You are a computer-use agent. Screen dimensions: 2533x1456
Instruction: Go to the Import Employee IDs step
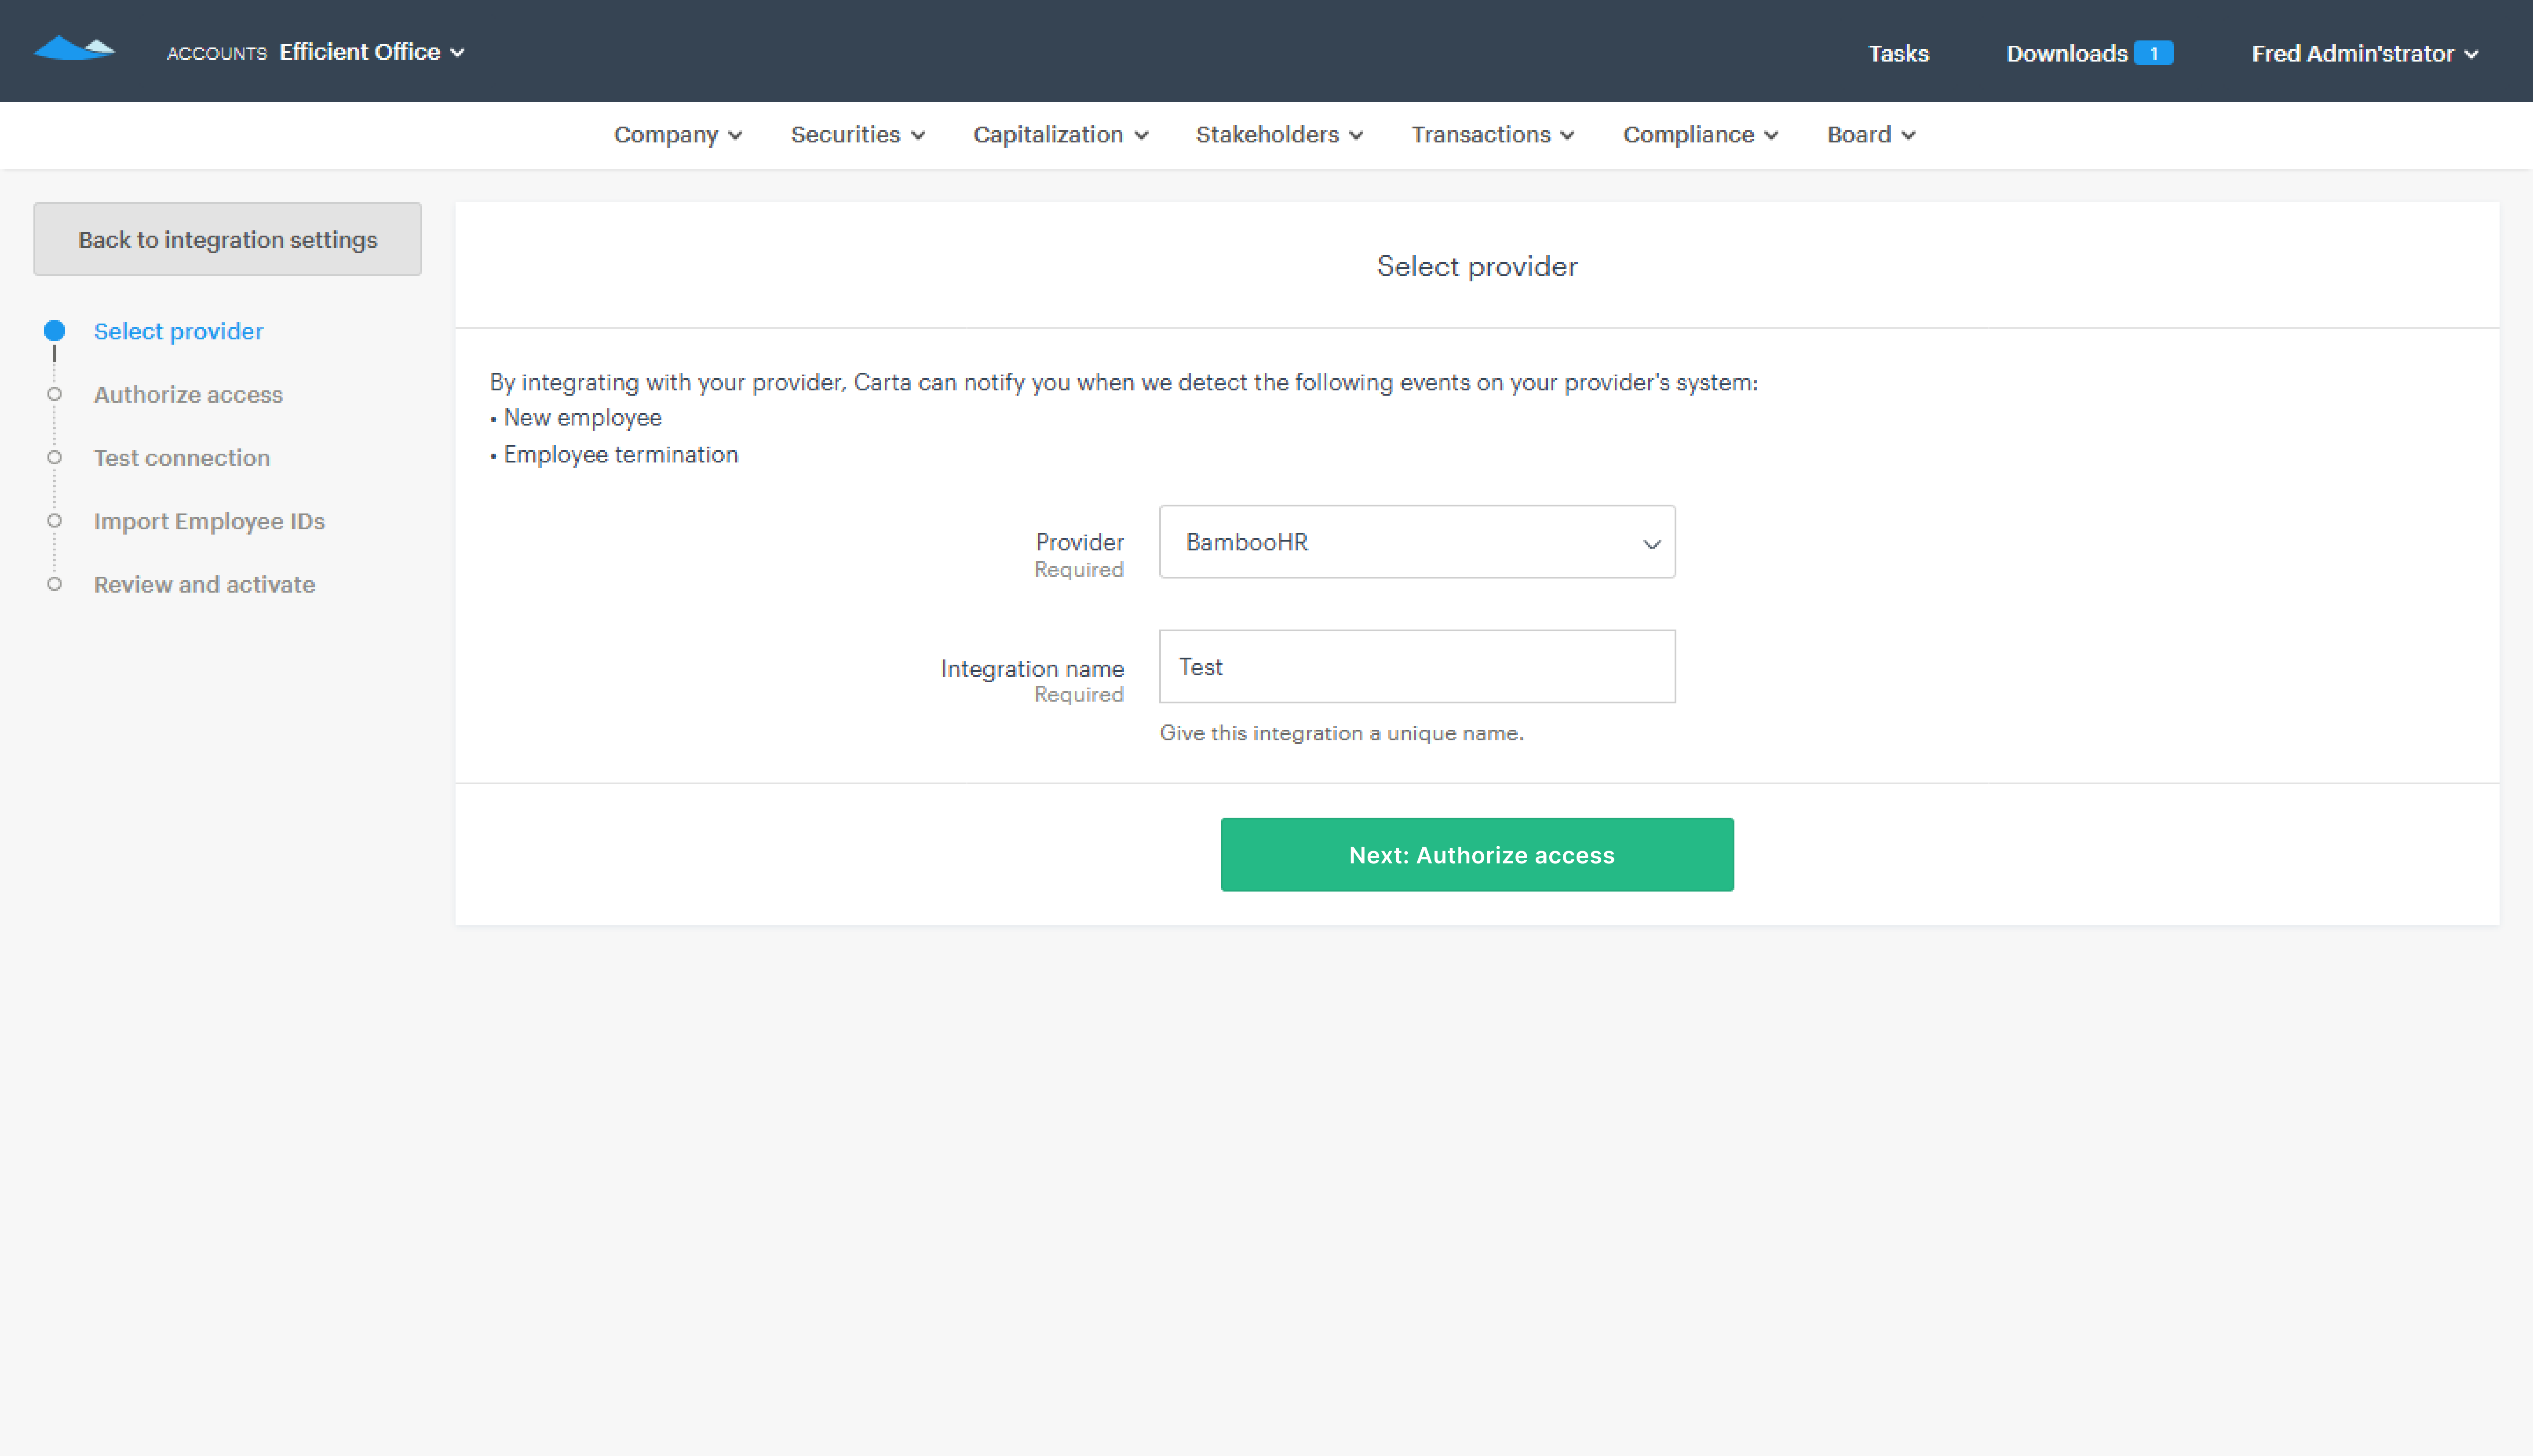[x=209, y=521]
